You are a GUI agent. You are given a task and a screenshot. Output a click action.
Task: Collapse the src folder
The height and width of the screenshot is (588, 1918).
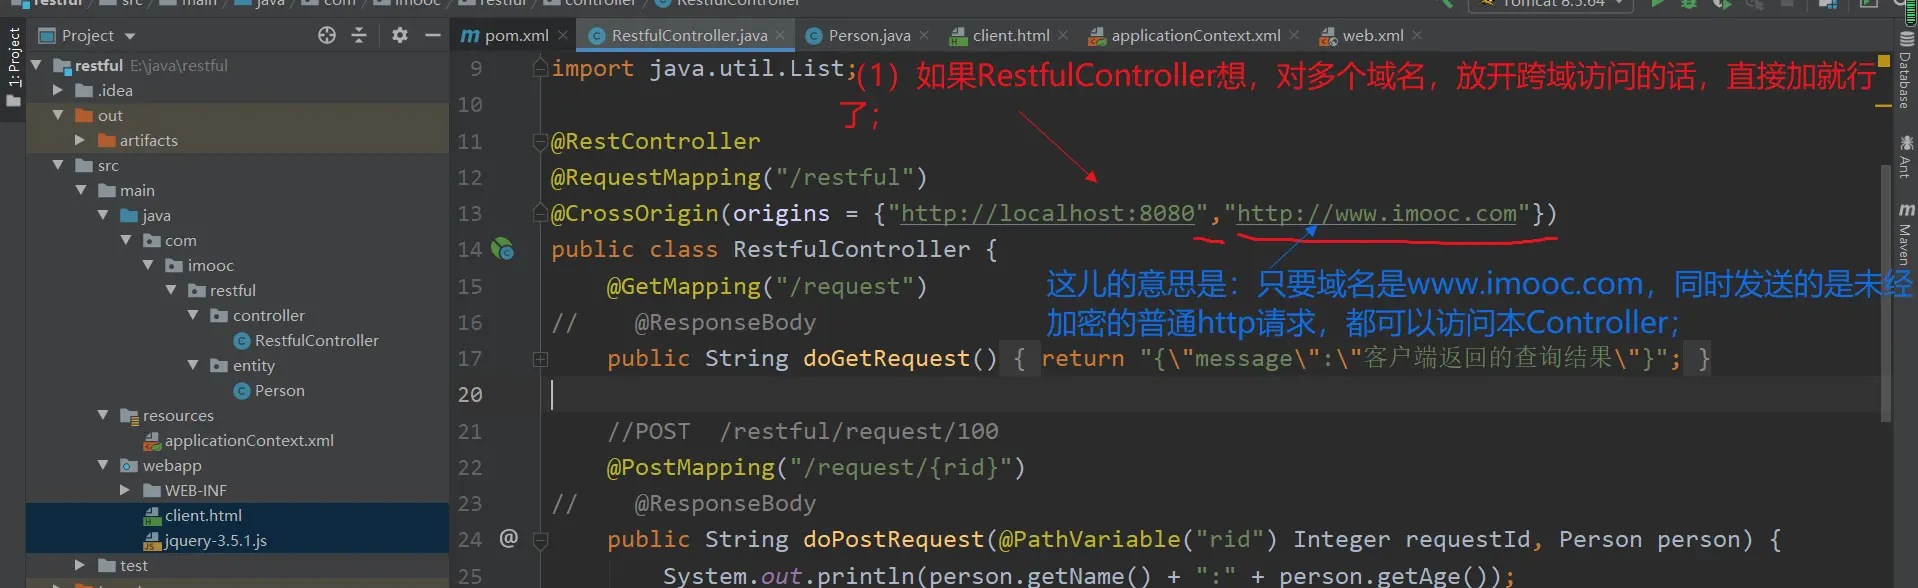click(x=58, y=165)
